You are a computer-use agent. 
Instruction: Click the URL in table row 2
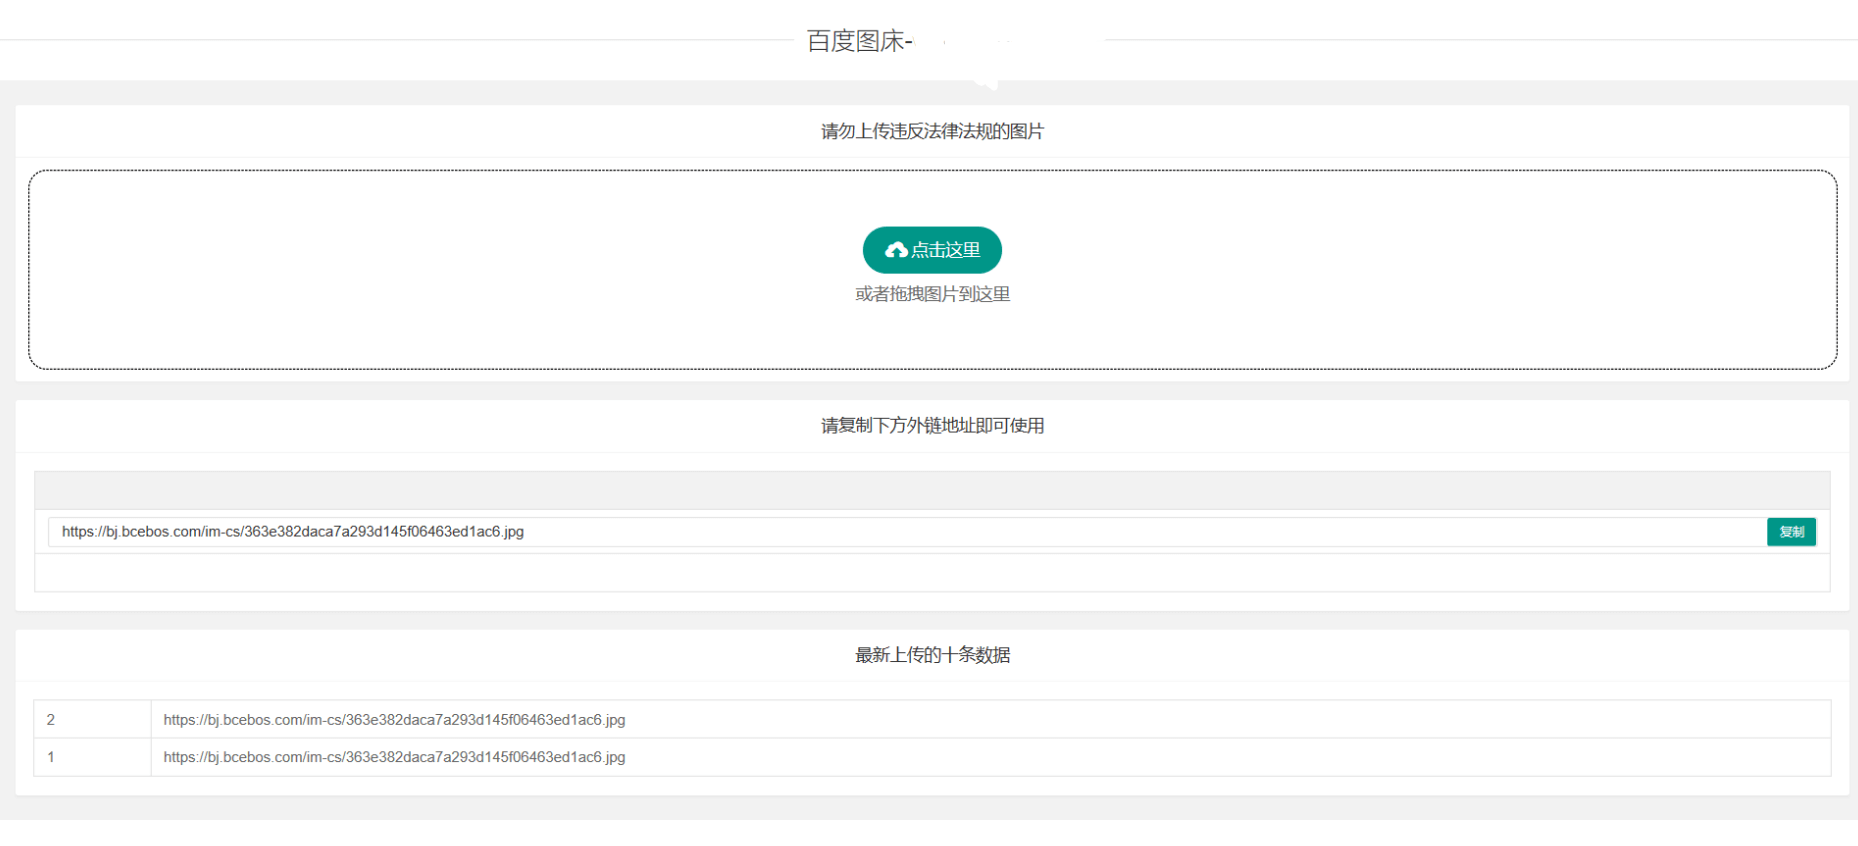394,720
